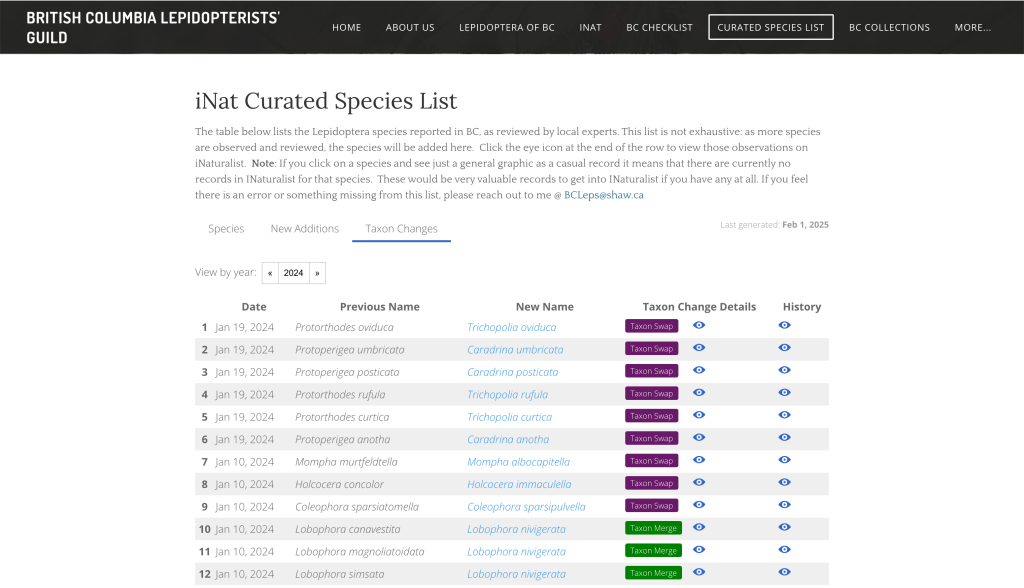Image resolution: width=1024 pixels, height=588 pixels.
Task: Follow the Caradrina posticata species link
Action: point(514,371)
